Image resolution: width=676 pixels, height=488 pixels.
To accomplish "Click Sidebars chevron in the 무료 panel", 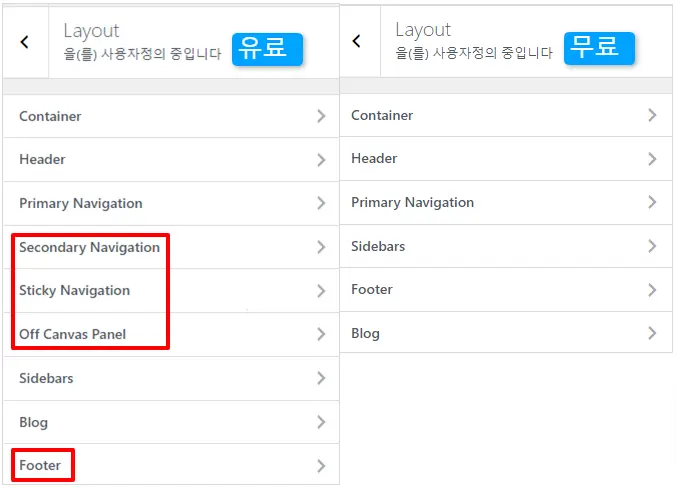I will click(x=653, y=246).
